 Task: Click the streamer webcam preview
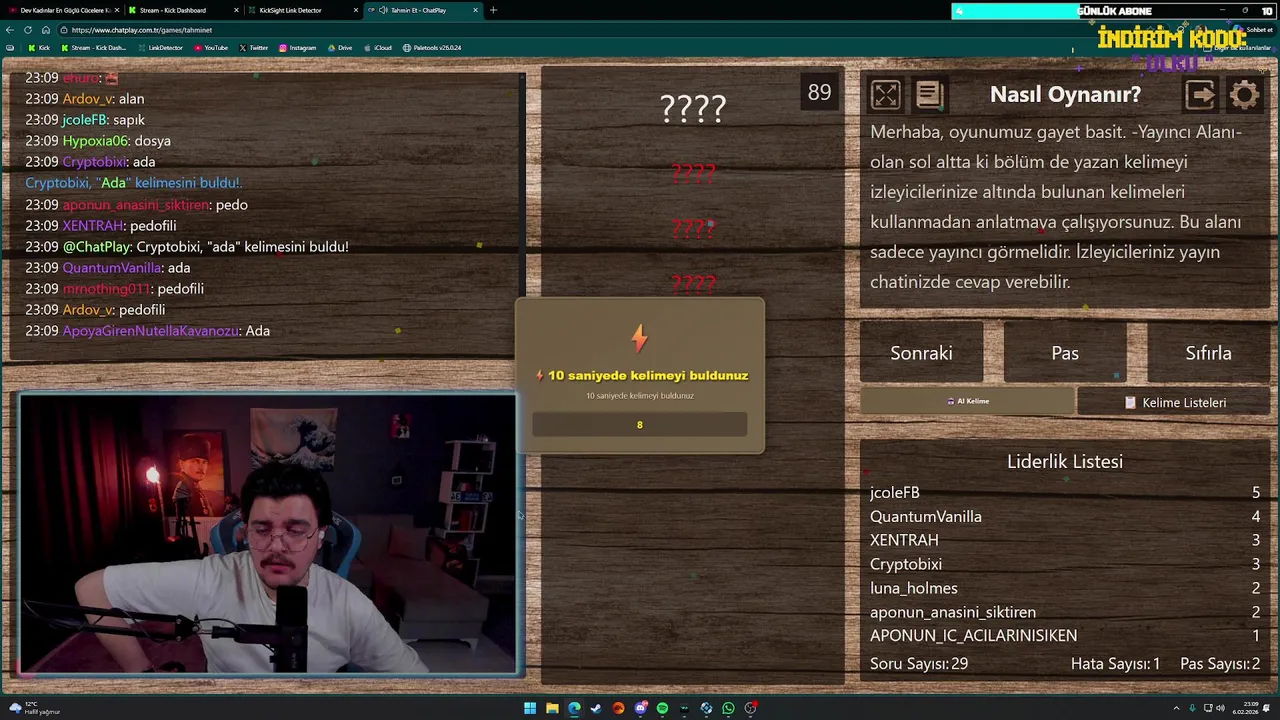[x=268, y=534]
